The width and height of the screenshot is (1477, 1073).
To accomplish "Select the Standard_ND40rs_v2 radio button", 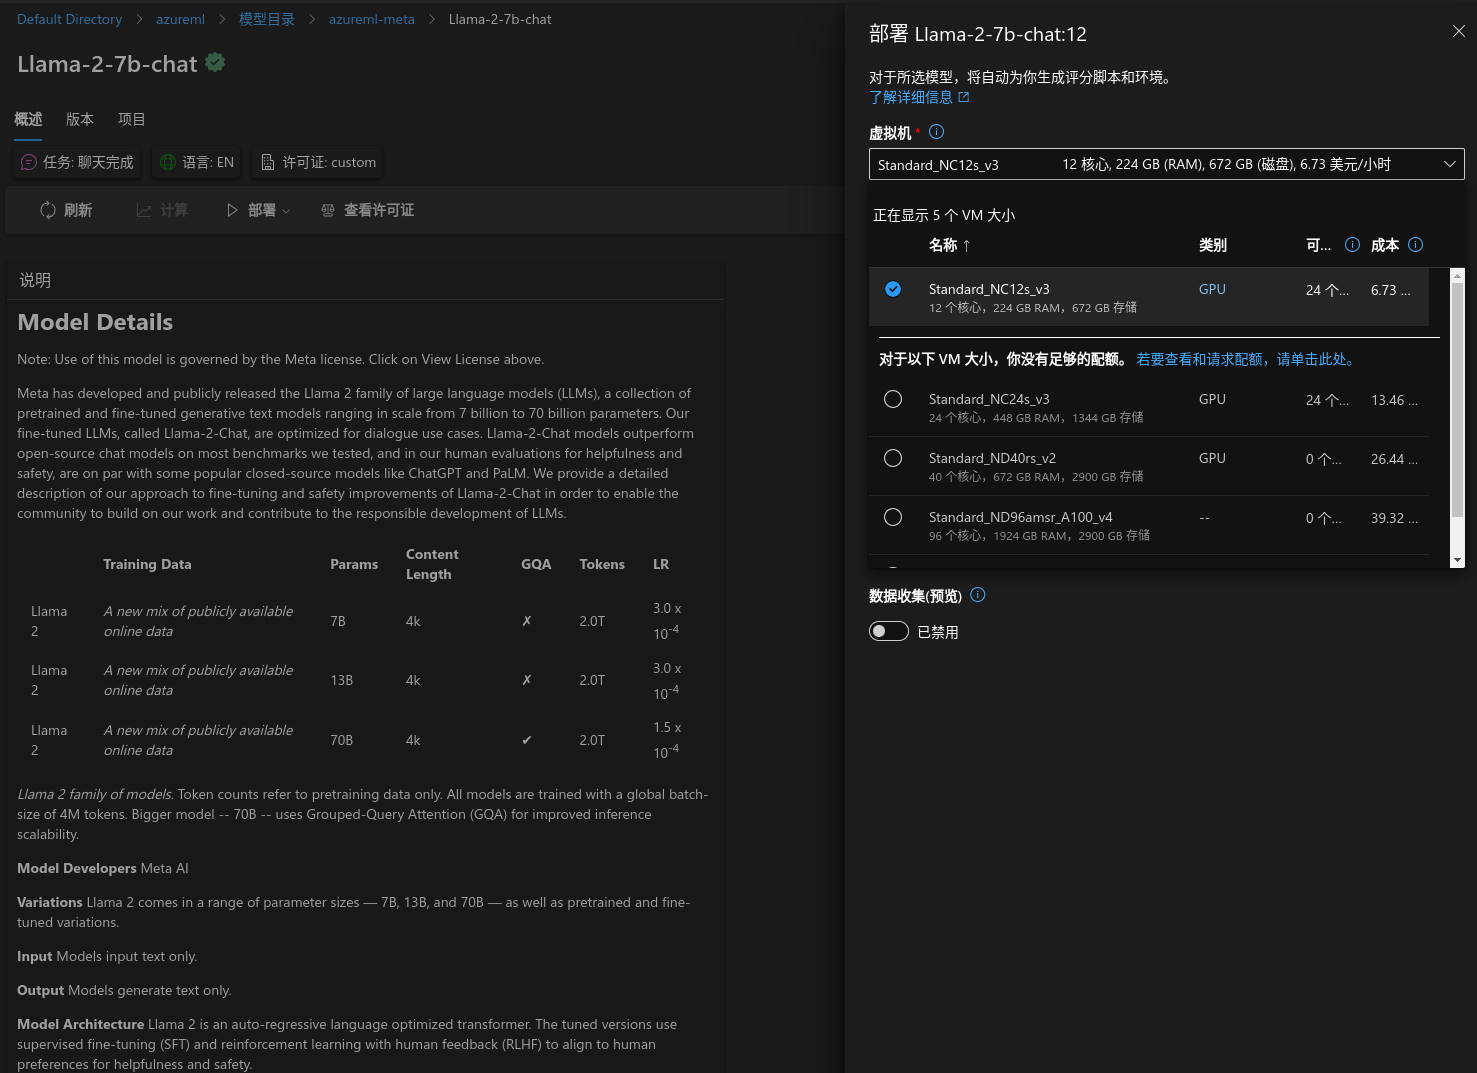I will point(893,458).
